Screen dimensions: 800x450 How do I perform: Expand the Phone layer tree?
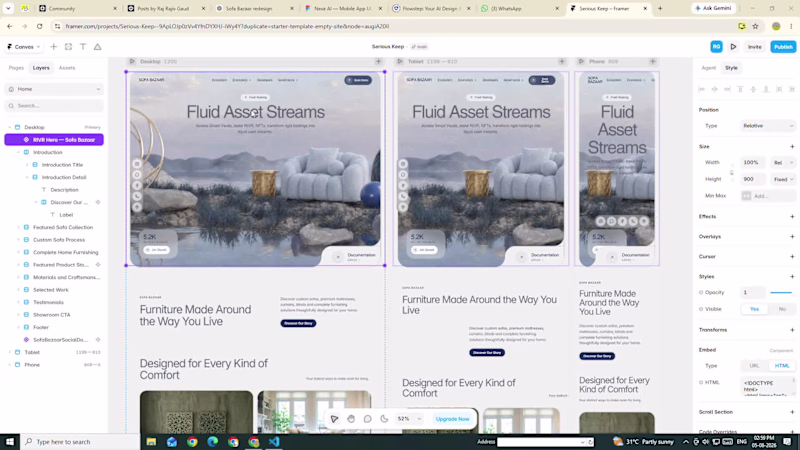[x=9, y=365]
